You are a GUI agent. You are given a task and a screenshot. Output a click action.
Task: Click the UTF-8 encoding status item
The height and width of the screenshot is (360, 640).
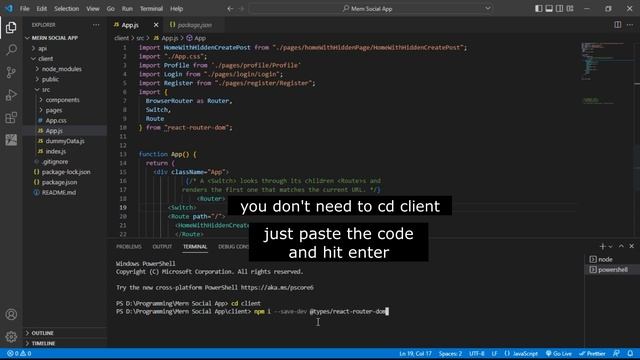coord(476,353)
